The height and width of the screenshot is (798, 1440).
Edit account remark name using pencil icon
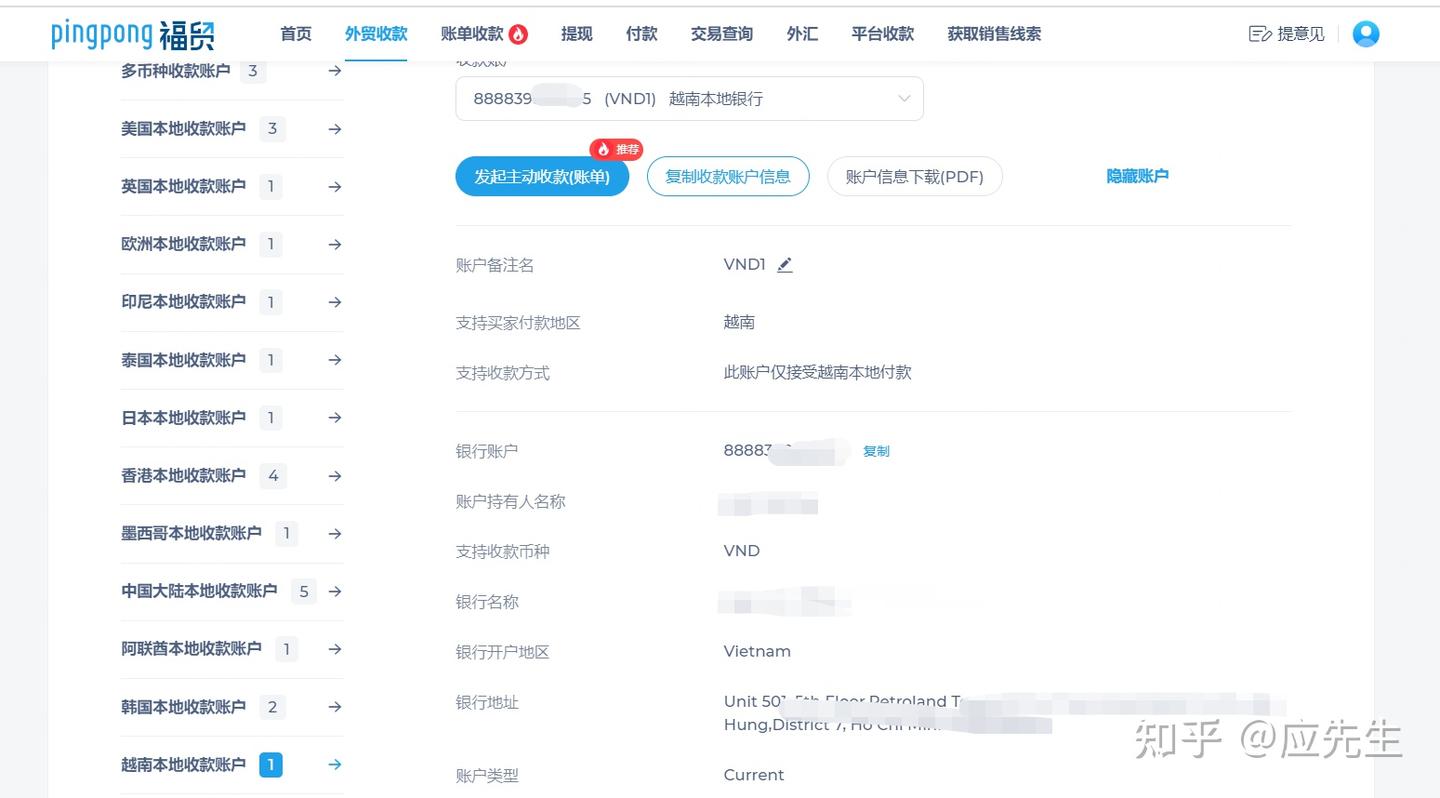pyautogui.click(x=785, y=264)
